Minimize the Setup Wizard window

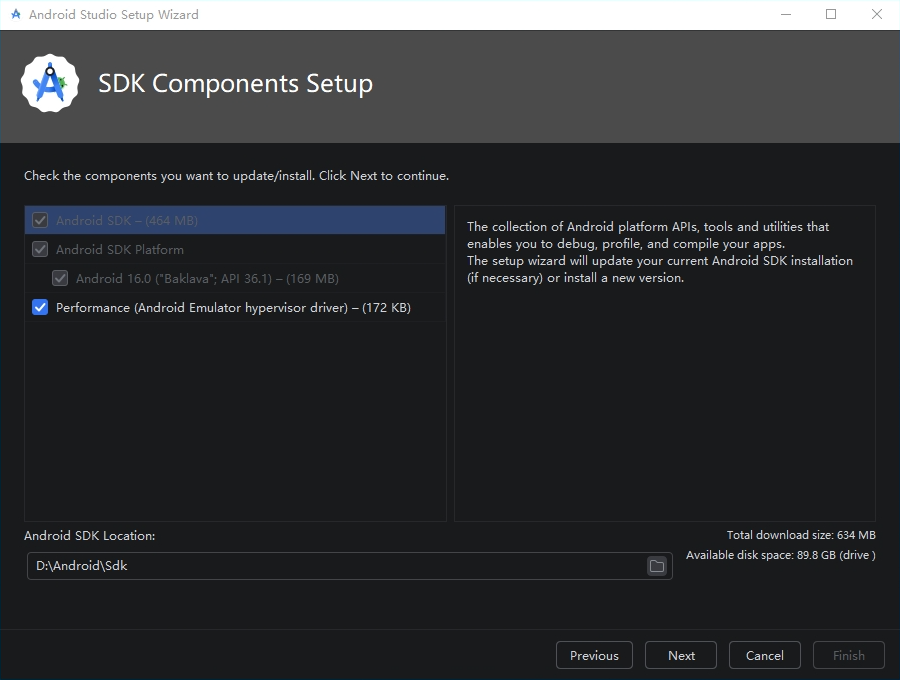click(x=786, y=14)
